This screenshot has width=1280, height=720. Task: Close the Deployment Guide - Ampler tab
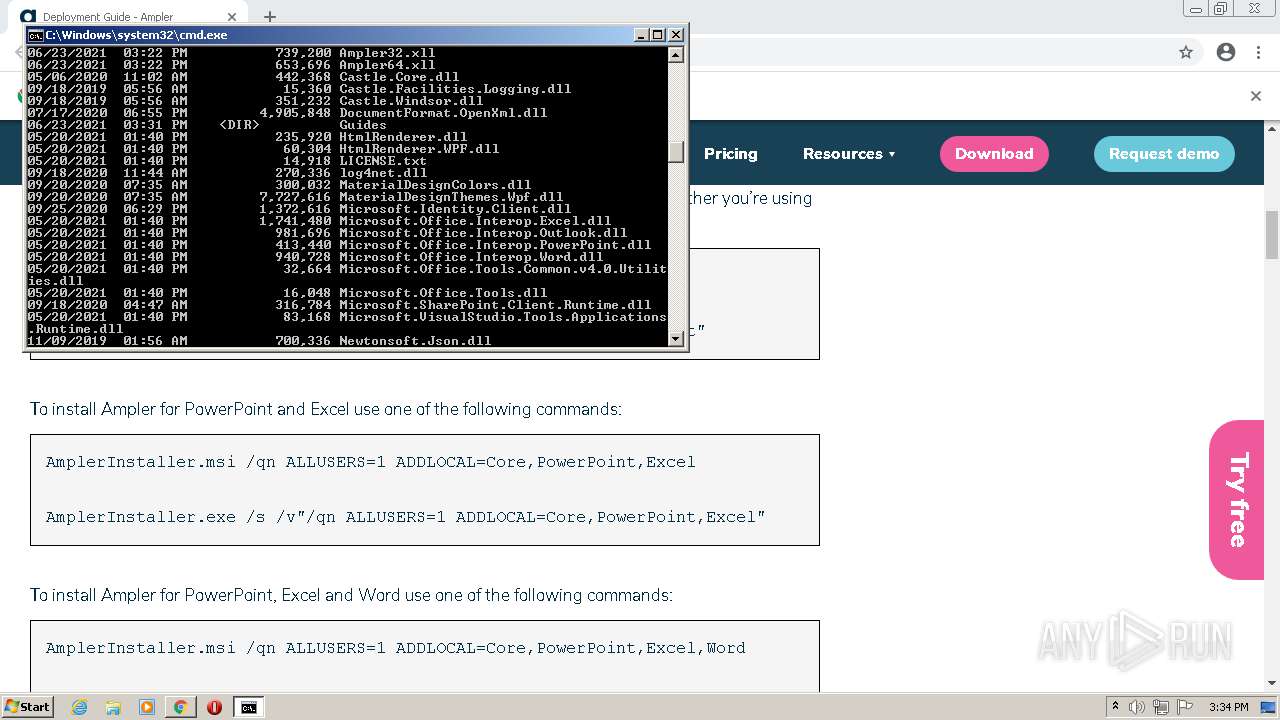pos(232,17)
